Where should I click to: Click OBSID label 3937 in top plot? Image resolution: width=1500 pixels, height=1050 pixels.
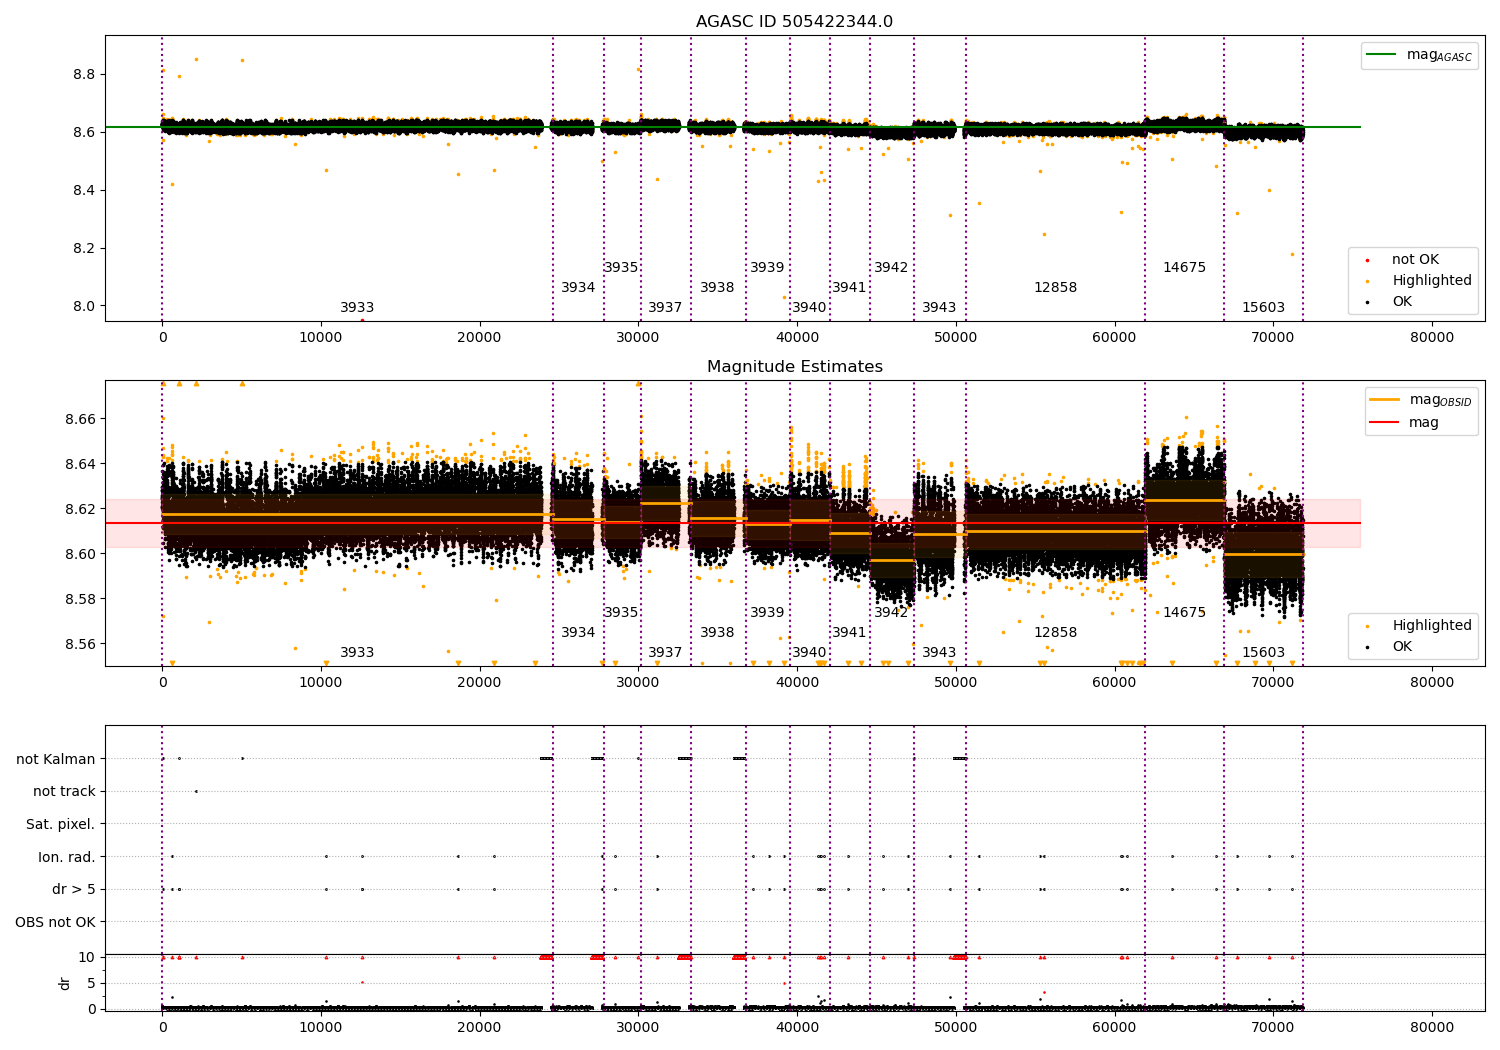click(x=665, y=308)
